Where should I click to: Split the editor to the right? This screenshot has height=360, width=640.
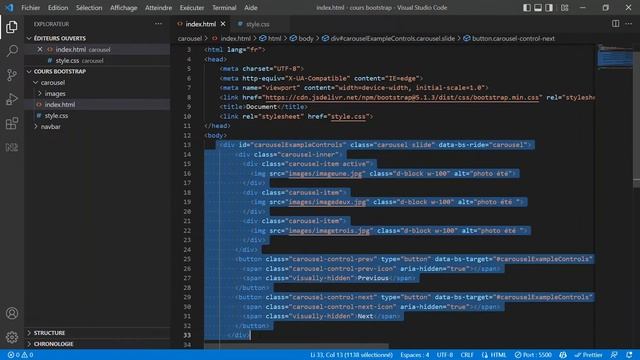616,24
